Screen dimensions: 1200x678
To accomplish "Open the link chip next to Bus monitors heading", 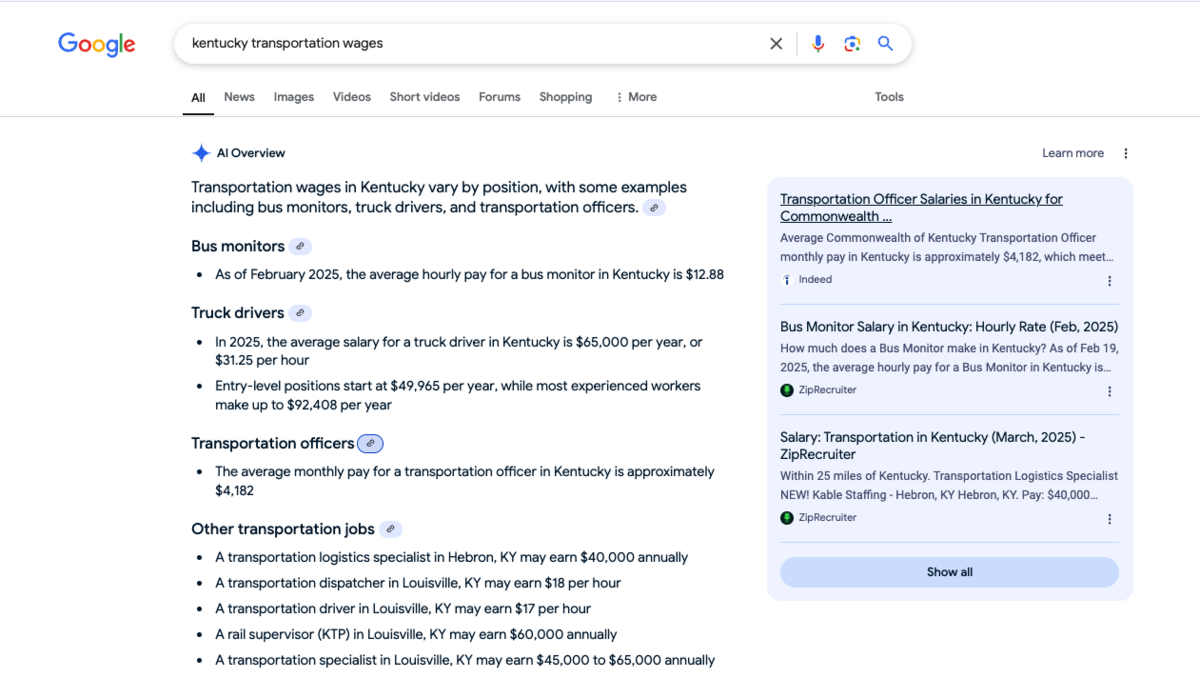I will 302,246.
